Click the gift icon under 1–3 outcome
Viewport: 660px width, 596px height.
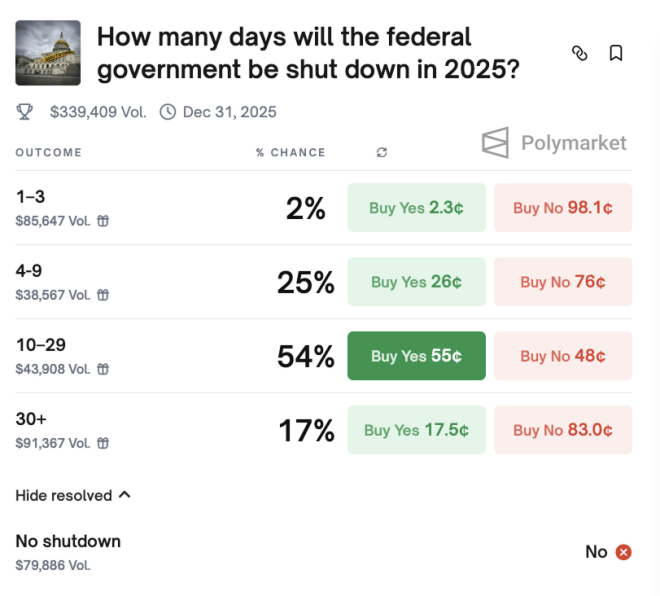[103, 221]
